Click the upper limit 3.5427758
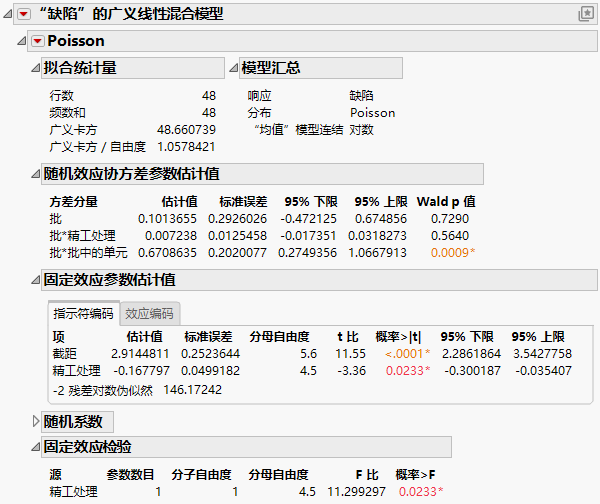600x504 pixels. (542, 354)
